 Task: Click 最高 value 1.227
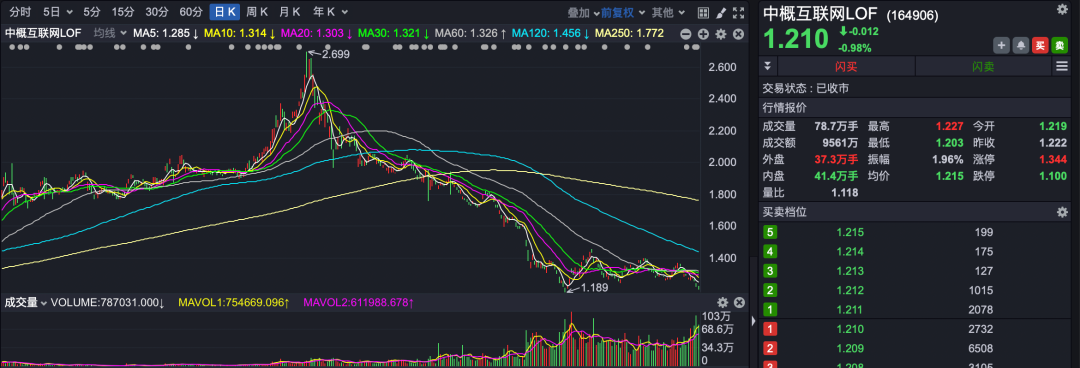click(949, 126)
